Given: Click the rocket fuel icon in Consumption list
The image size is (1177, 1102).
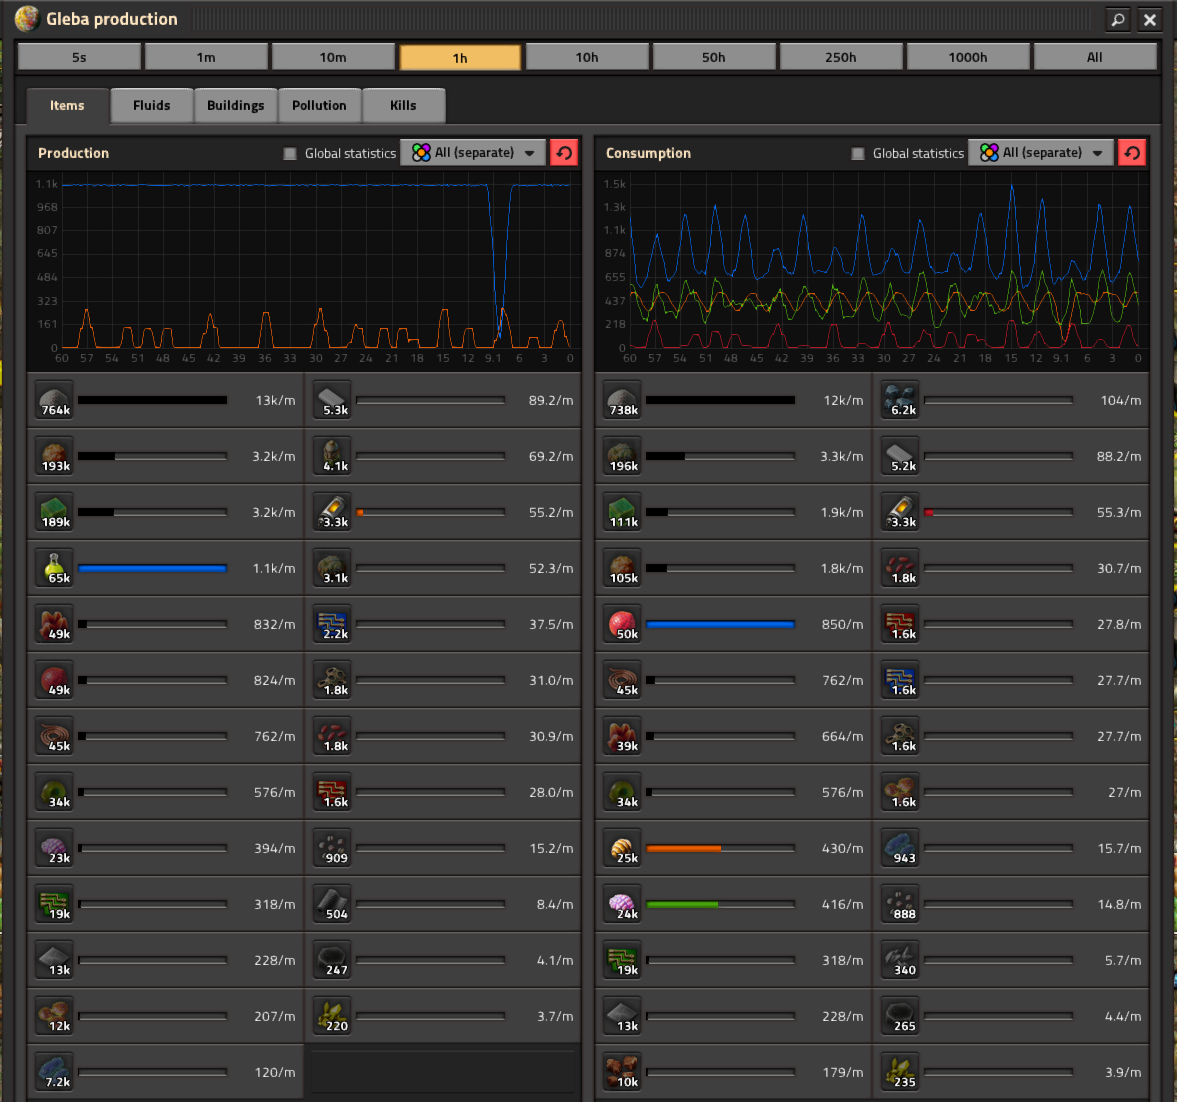Looking at the screenshot, I should click(x=900, y=512).
